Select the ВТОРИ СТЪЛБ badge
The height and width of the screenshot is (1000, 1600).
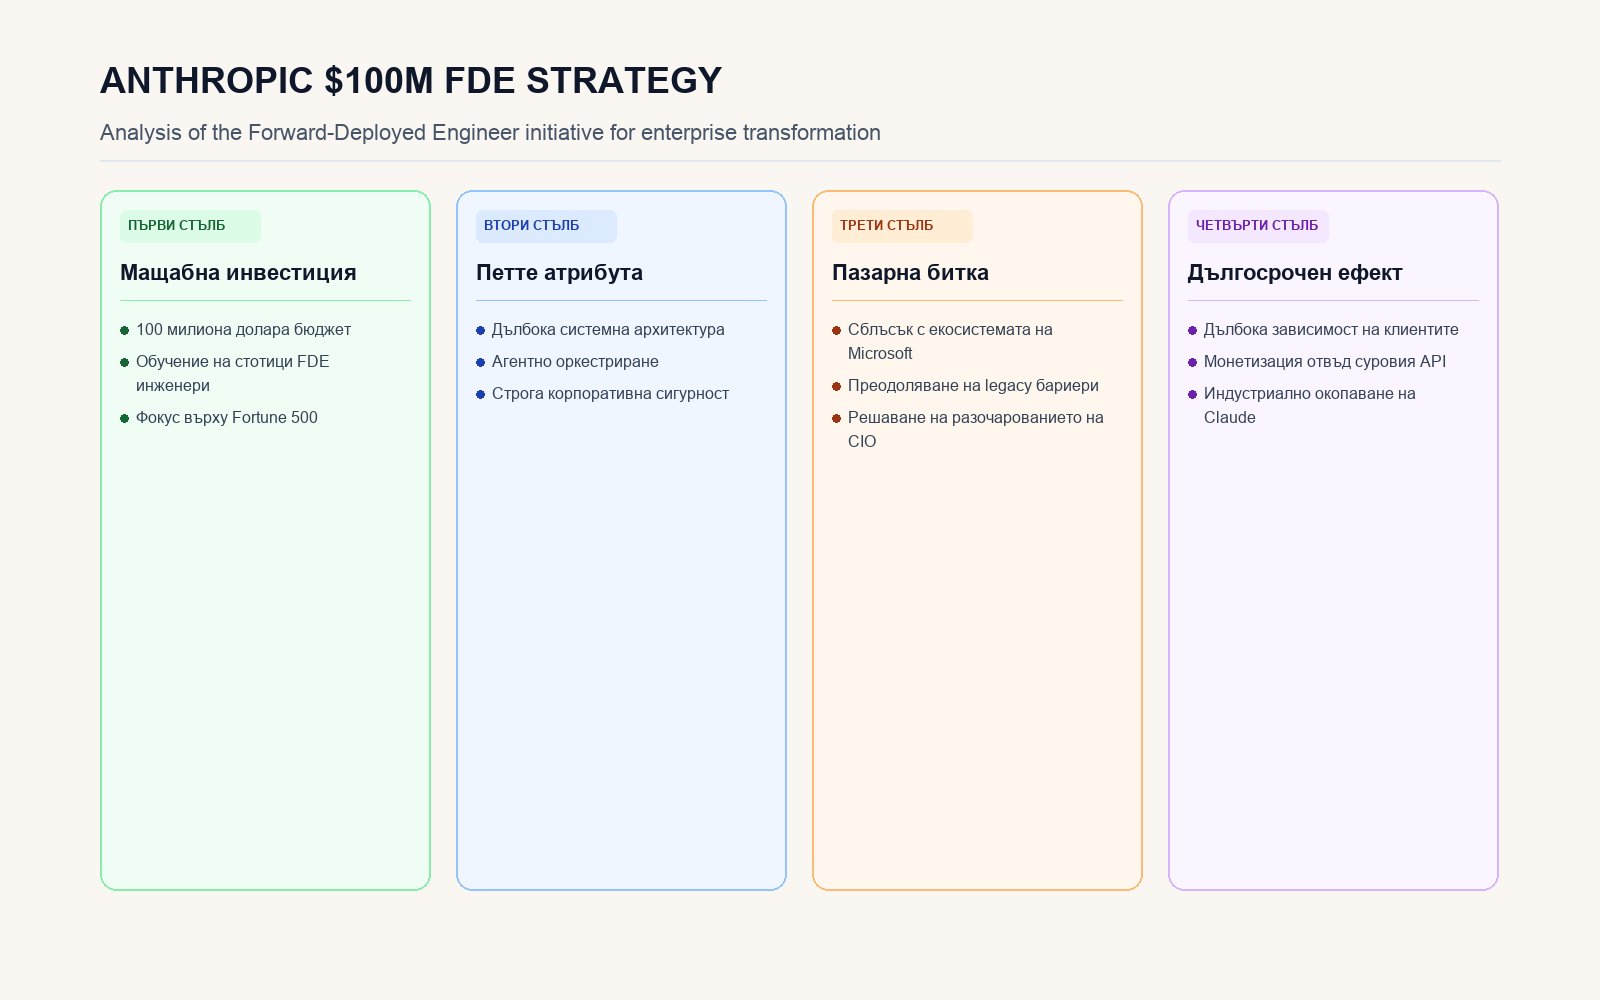[x=546, y=226]
